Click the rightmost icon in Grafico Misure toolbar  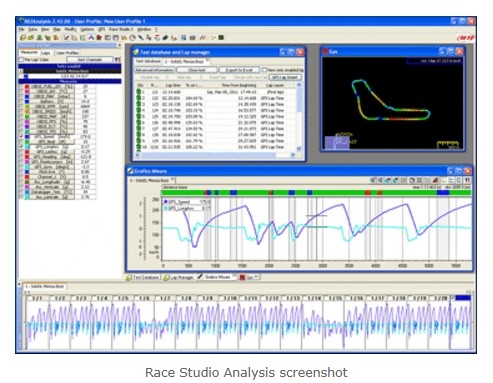(x=468, y=180)
